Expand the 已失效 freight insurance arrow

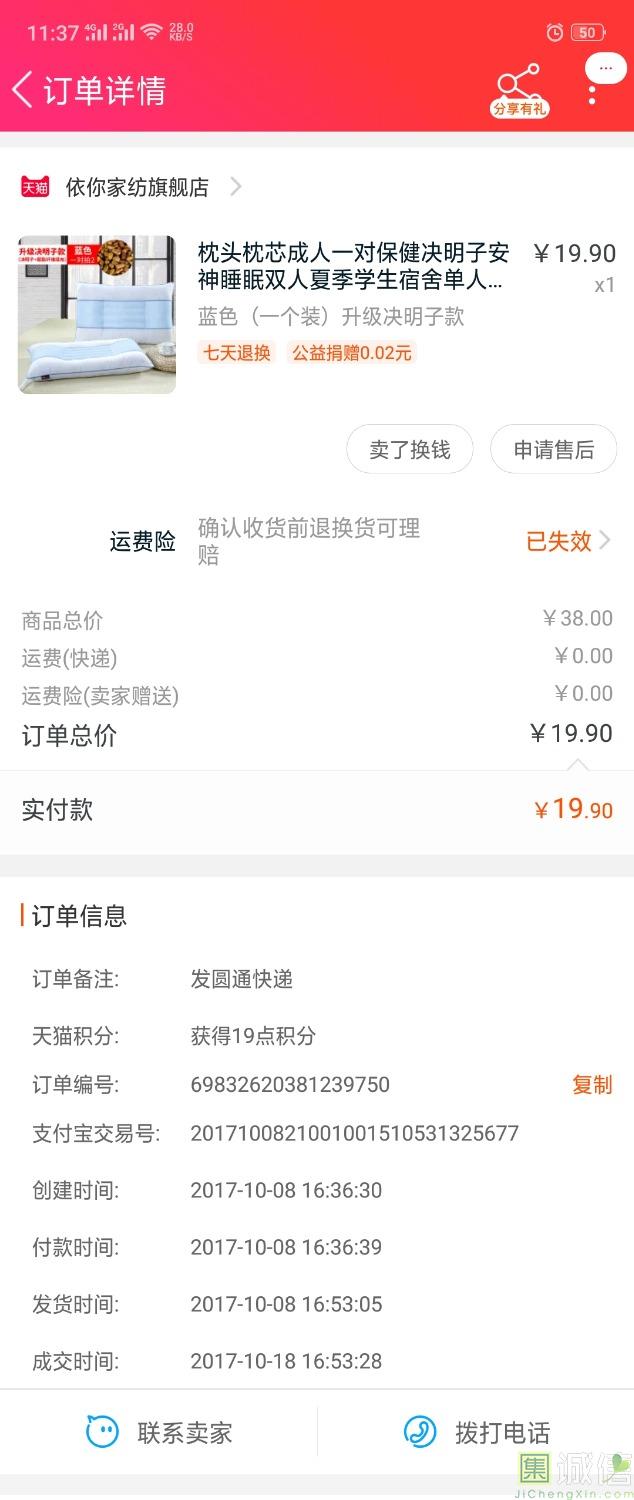[x=604, y=541]
